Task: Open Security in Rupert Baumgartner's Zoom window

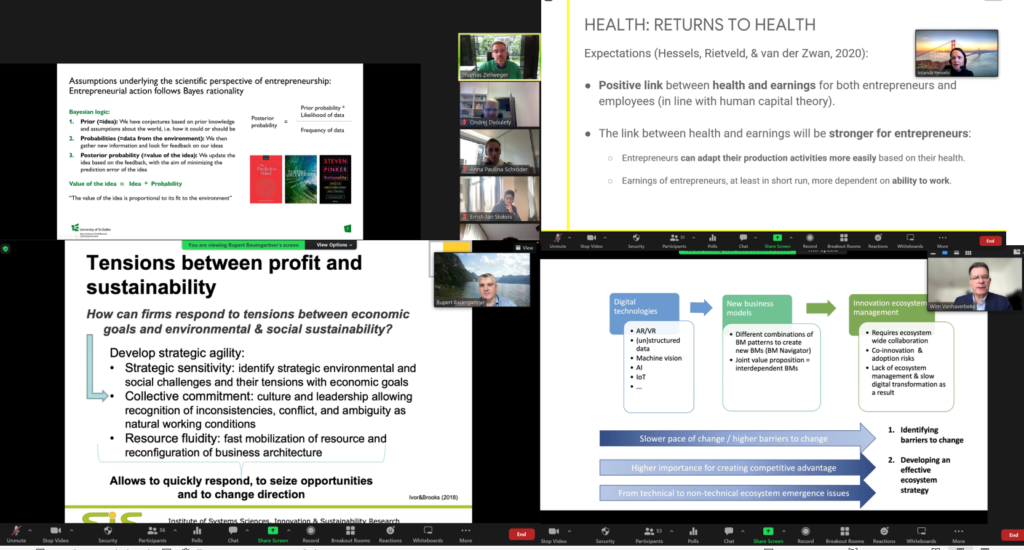Action: [108, 534]
